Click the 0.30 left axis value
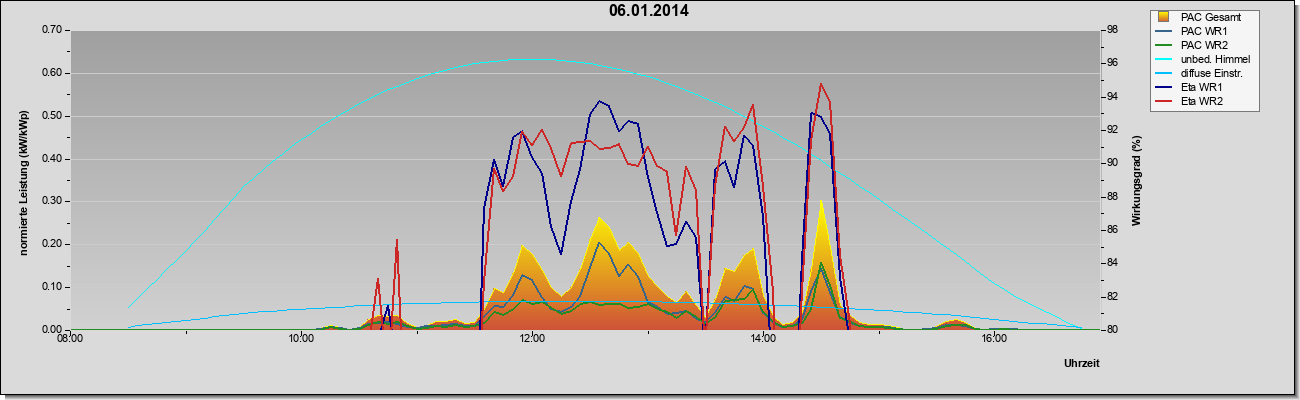This screenshot has width=1300, height=400. click(x=52, y=201)
